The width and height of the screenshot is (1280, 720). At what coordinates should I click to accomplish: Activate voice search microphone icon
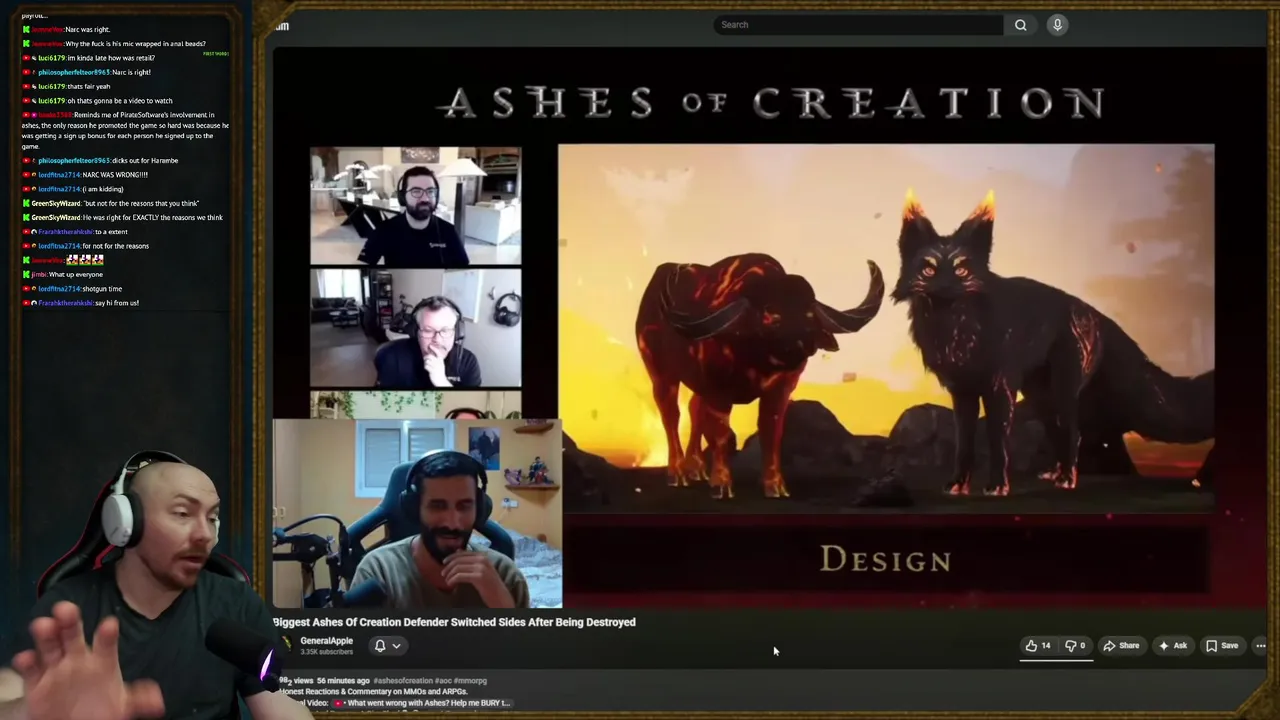[x=1057, y=25]
